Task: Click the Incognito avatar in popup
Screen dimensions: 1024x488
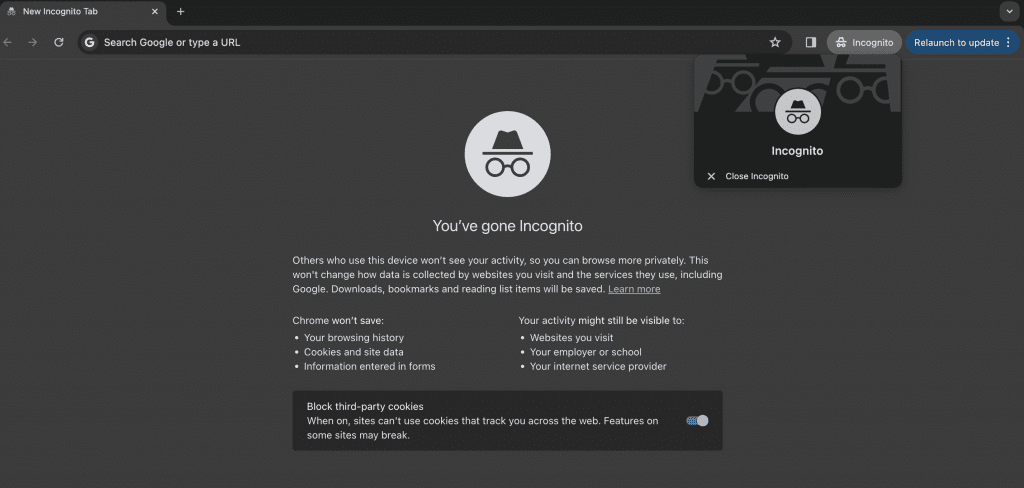Action: tap(797, 111)
